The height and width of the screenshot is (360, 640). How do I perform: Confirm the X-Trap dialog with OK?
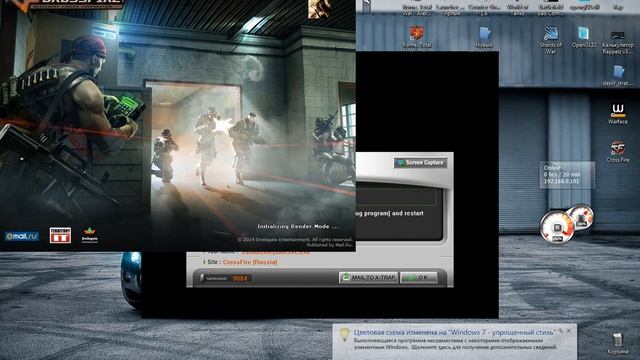(x=418, y=278)
